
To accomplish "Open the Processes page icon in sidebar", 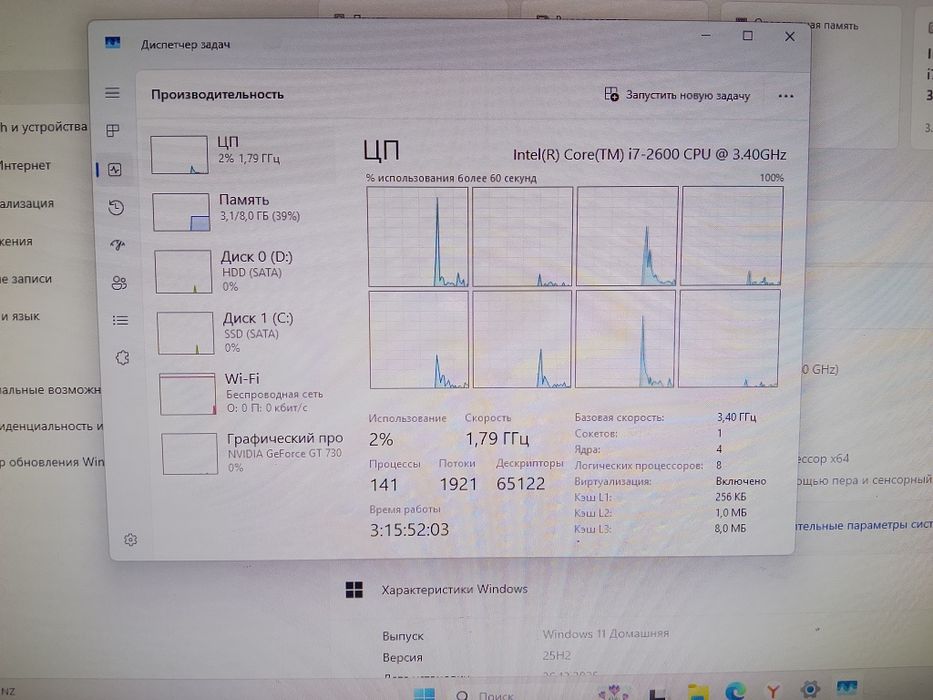I will pyautogui.click(x=113, y=130).
